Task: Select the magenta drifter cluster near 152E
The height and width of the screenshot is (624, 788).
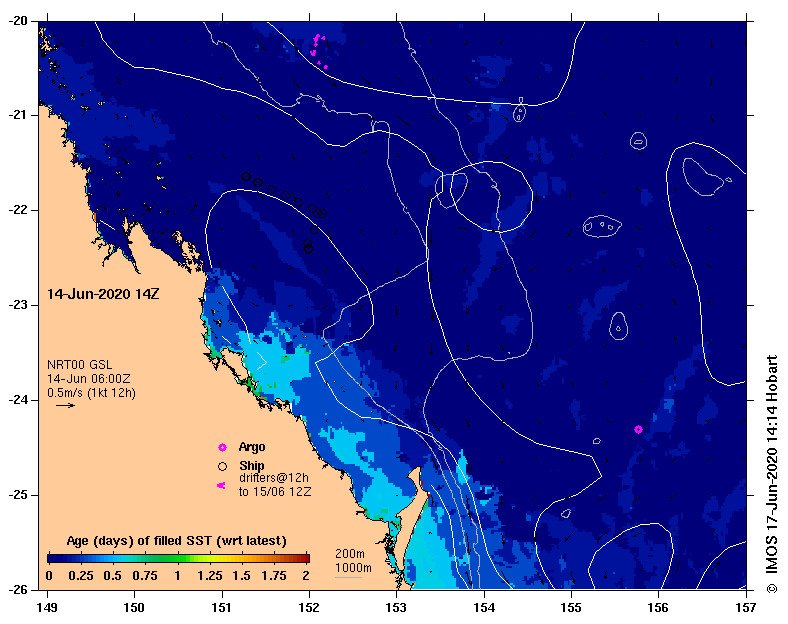Action: coord(319,51)
